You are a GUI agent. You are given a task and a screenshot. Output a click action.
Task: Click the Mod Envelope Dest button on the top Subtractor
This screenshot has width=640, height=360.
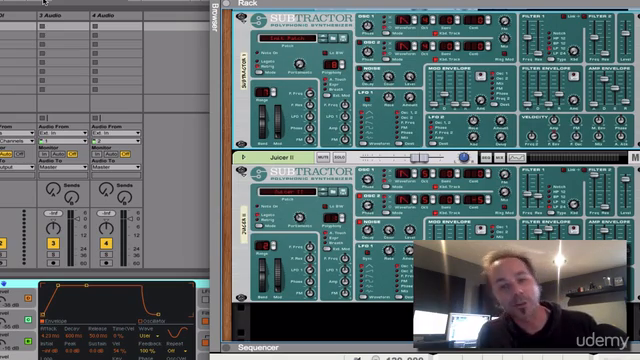pyautogui.click(x=494, y=104)
